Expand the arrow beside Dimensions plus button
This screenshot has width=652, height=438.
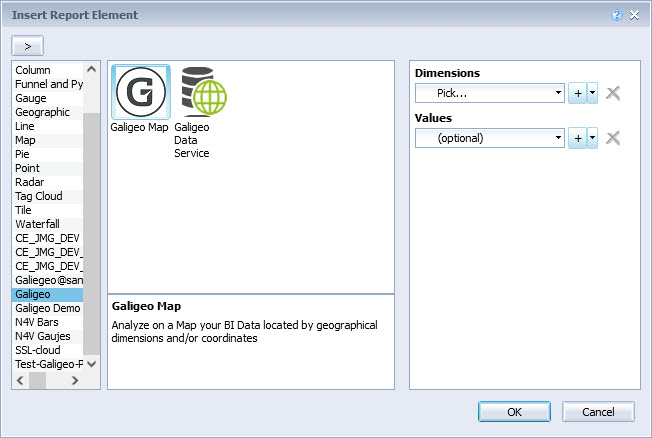tap(593, 93)
